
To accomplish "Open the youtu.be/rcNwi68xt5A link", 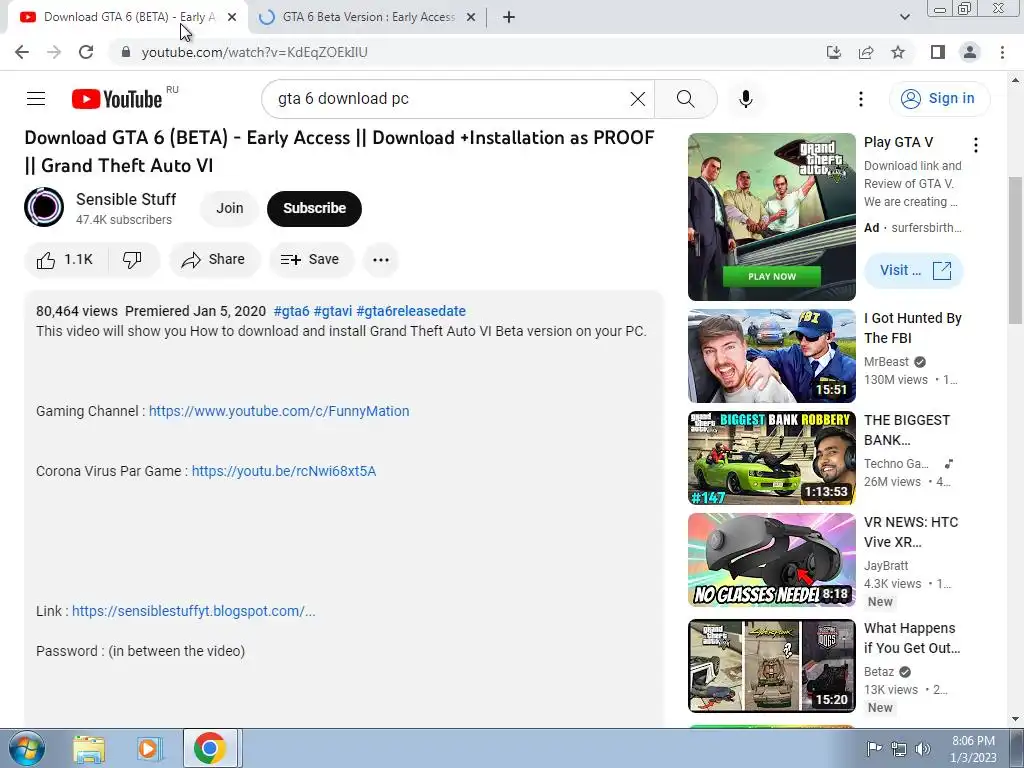I will point(284,472).
